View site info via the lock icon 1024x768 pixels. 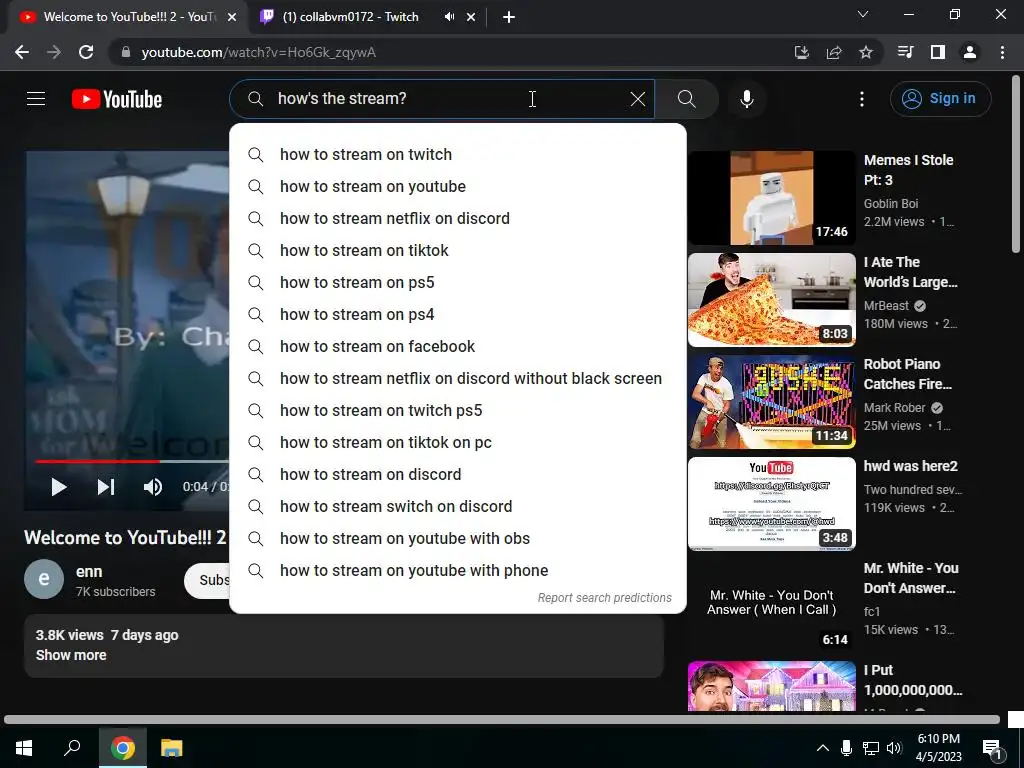(126, 52)
